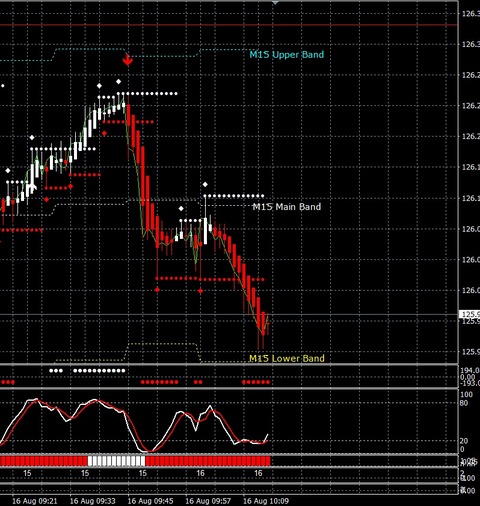Select the M15 Main Band label
The height and width of the screenshot is (506, 480).
287,207
